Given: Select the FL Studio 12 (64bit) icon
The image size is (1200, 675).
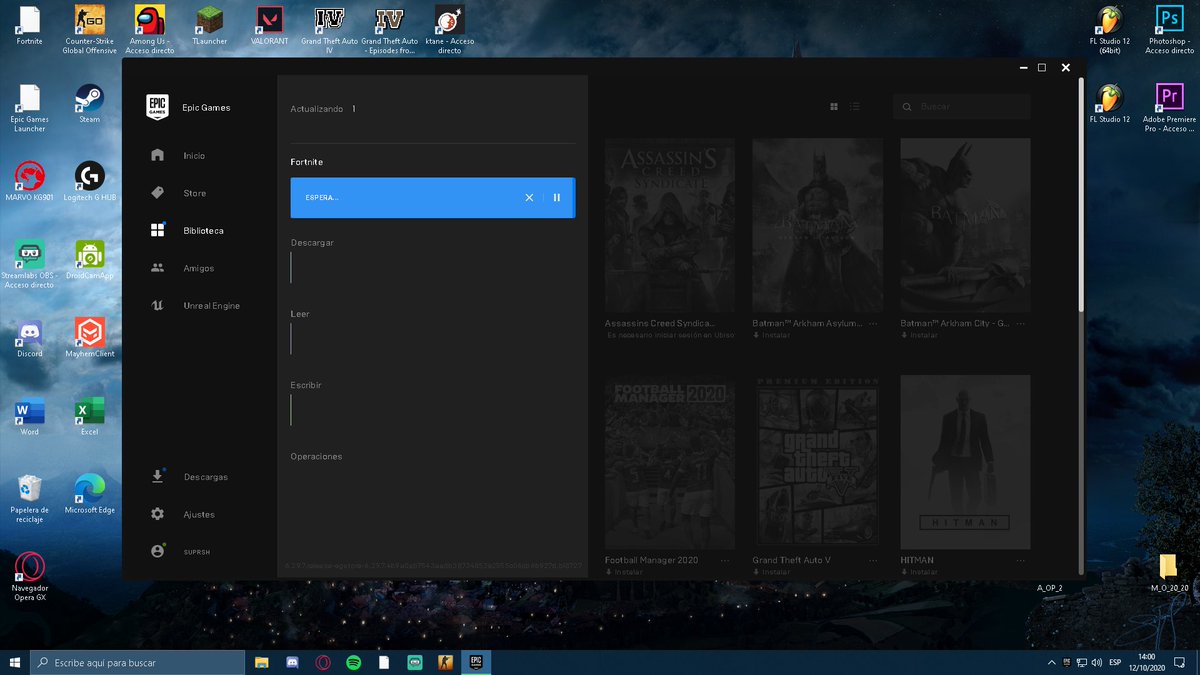Looking at the screenshot, I should (x=1108, y=30).
